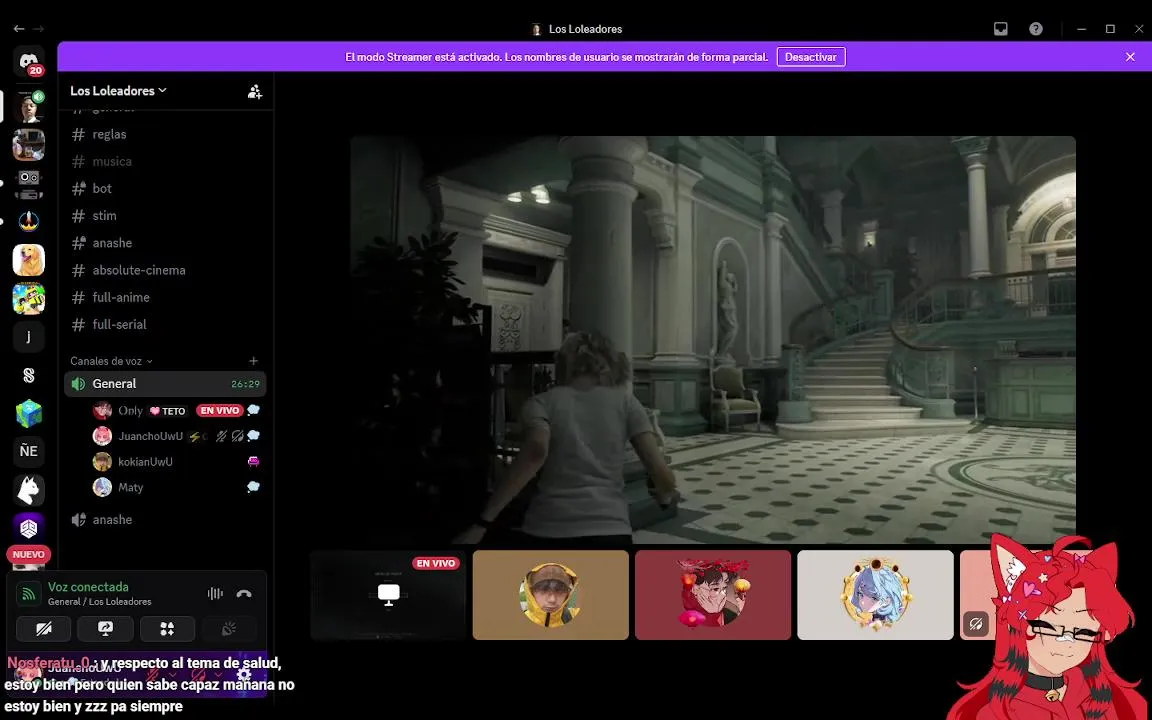Viewport: 1152px width, 720px height.
Task: Click the EN VIVO badge beside Only
Action: 219,411
